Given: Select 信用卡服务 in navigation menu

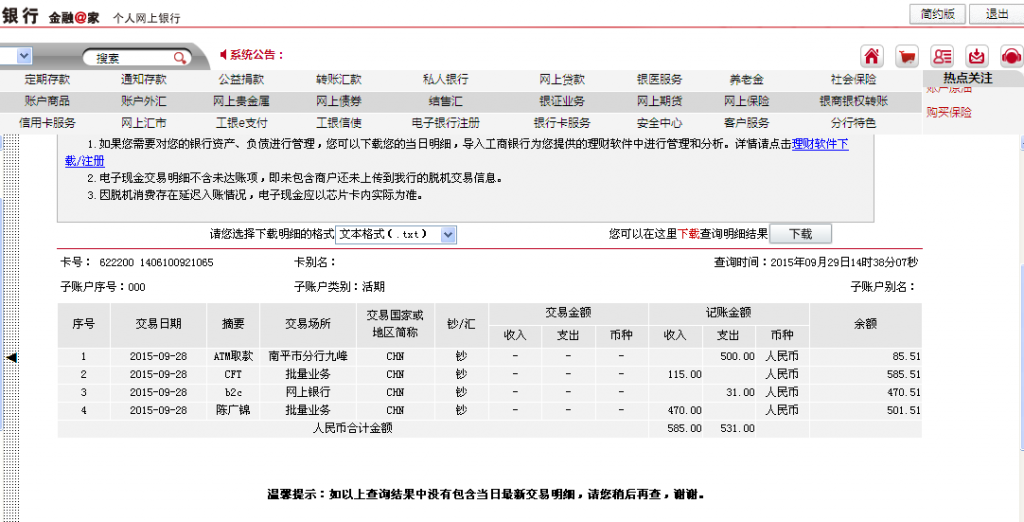Looking at the screenshot, I should [47, 123].
